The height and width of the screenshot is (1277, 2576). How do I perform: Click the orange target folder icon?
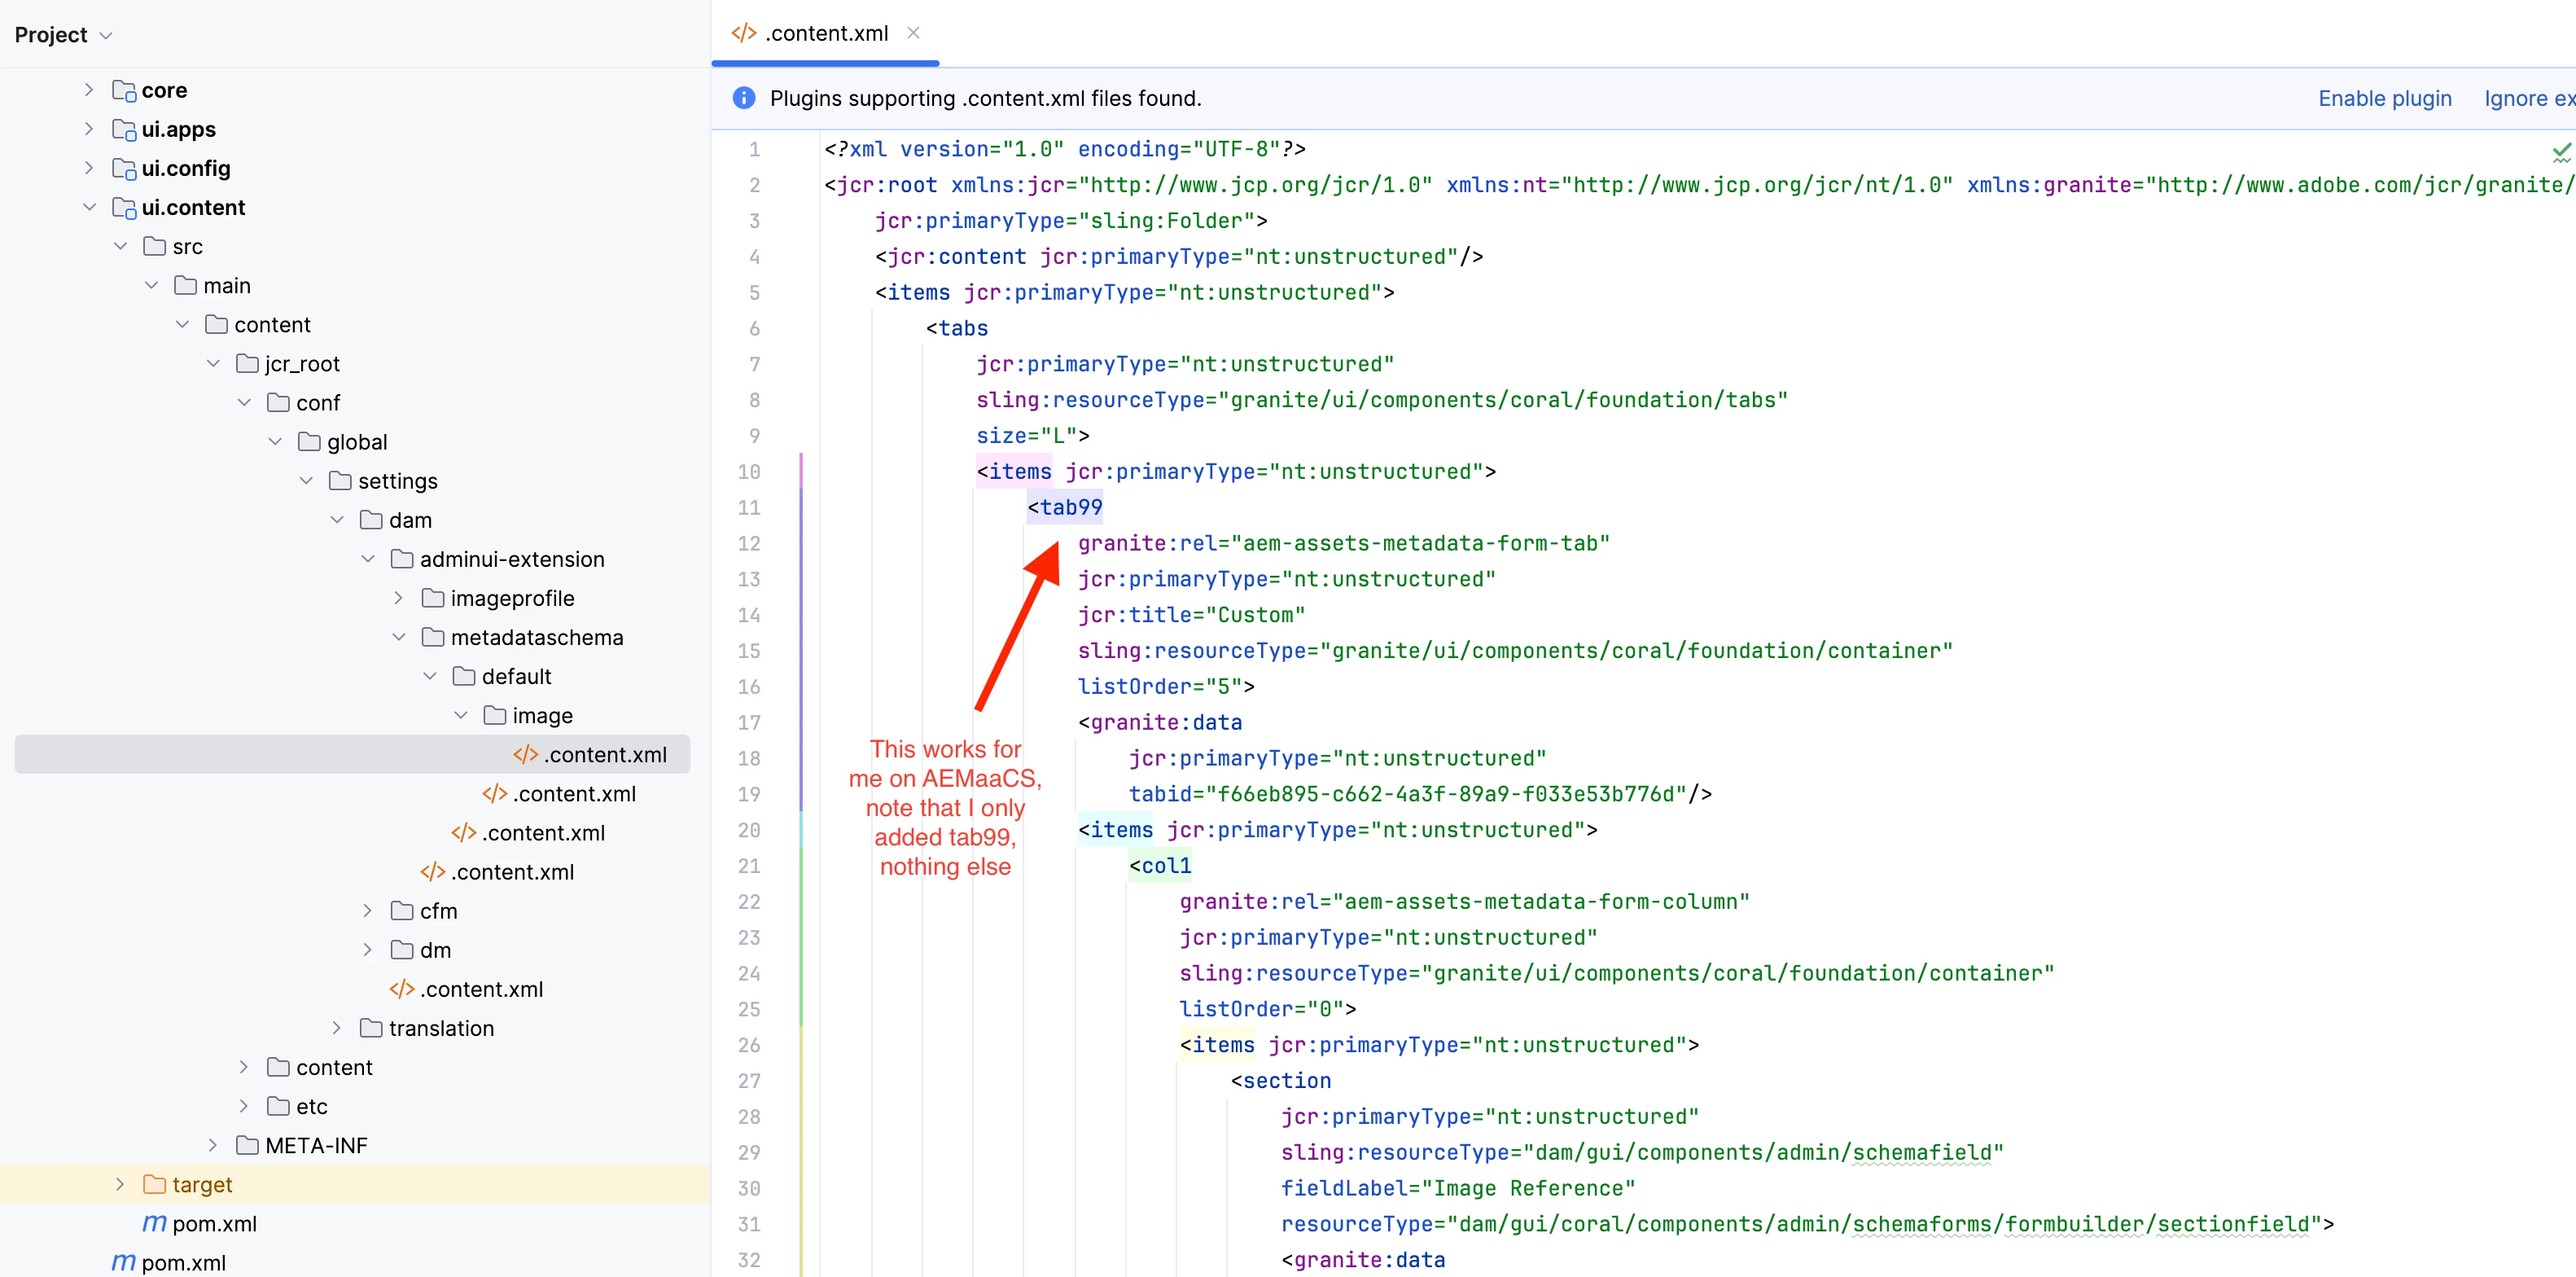point(154,1184)
